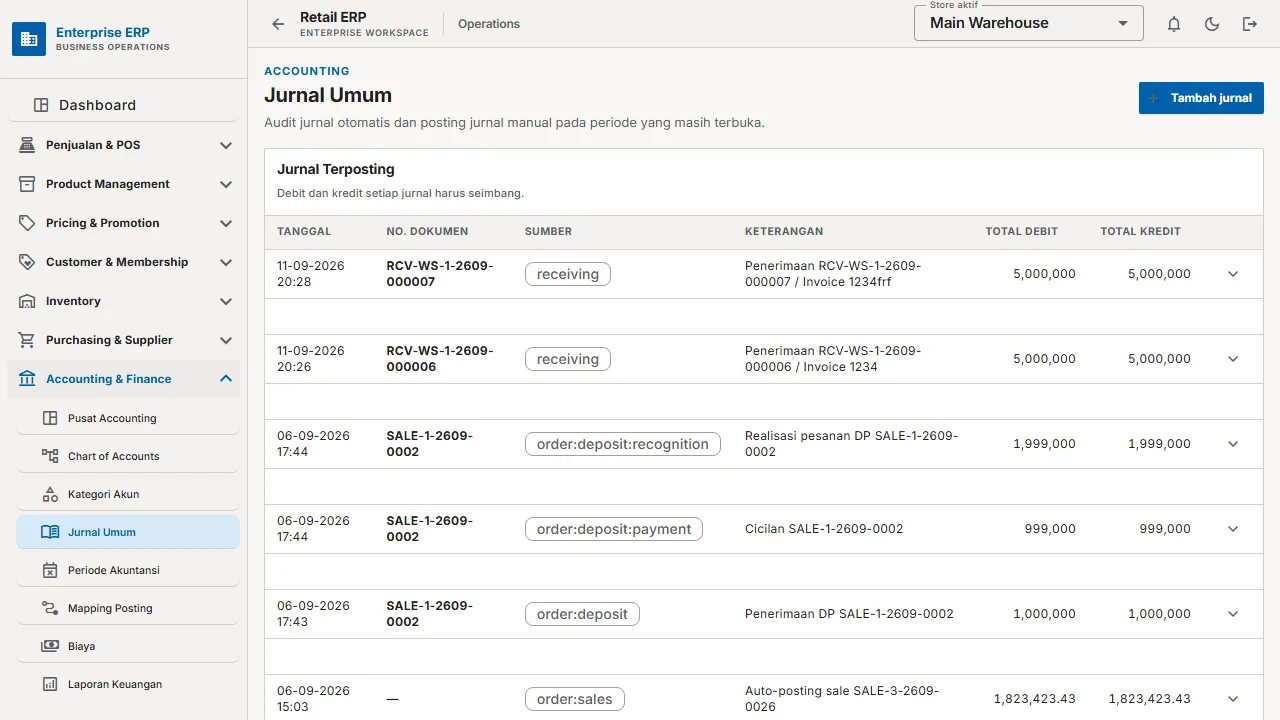The width and height of the screenshot is (1280, 720).
Task: Click the Product Management box icon
Action: pyautogui.click(x=27, y=184)
